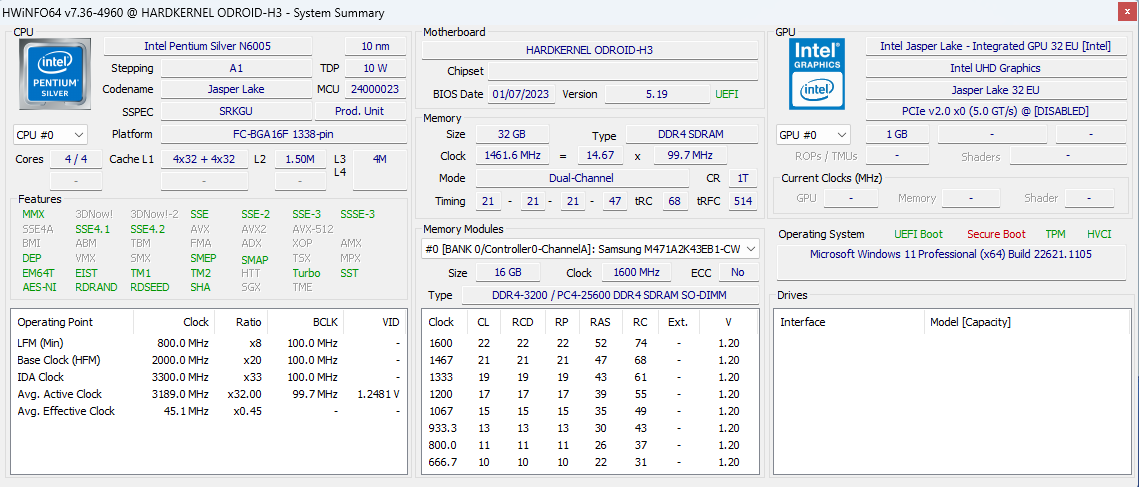Screen dimensions: 1139x487
Task: Click the 666.7 clock row in memory timings table
Action: [590, 462]
